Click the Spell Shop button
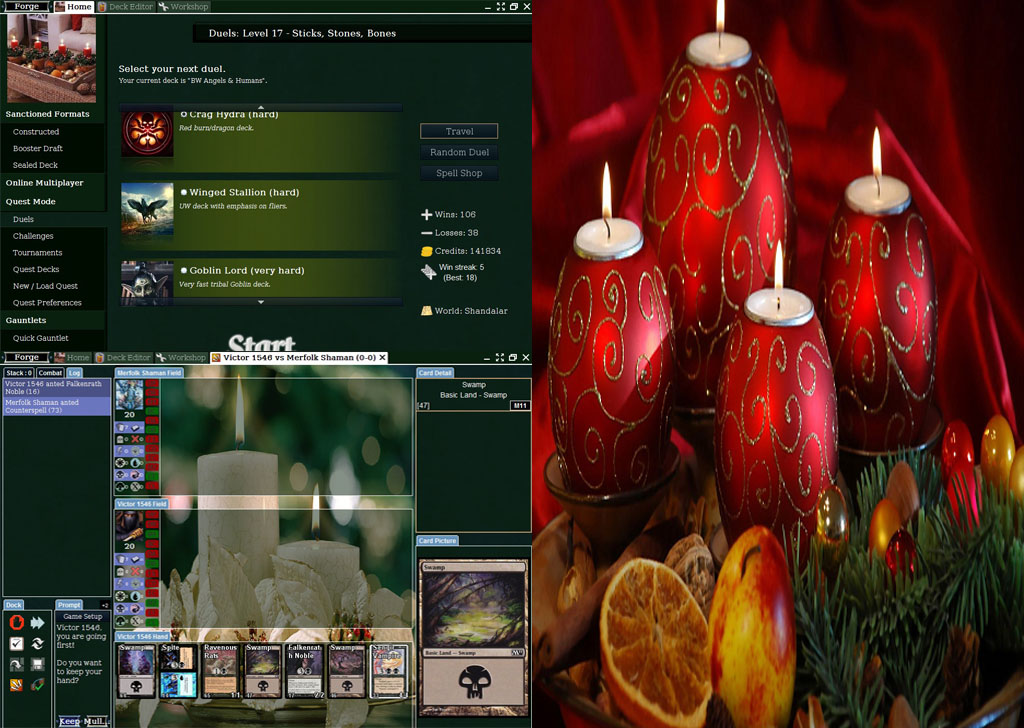Viewport: 1024px width, 728px height. pyautogui.click(x=459, y=173)
